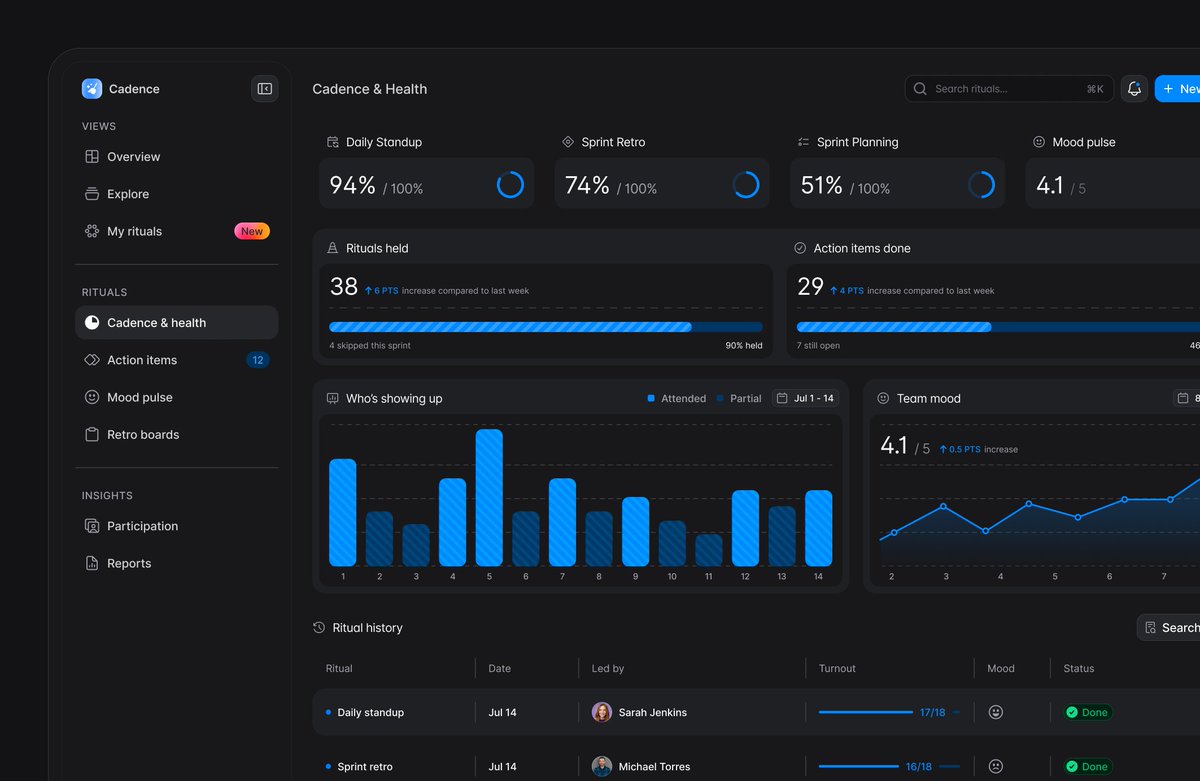This screenshot has width=1200, height=781.
Task: Toggle Attended legend series
Action: point(677,398)
